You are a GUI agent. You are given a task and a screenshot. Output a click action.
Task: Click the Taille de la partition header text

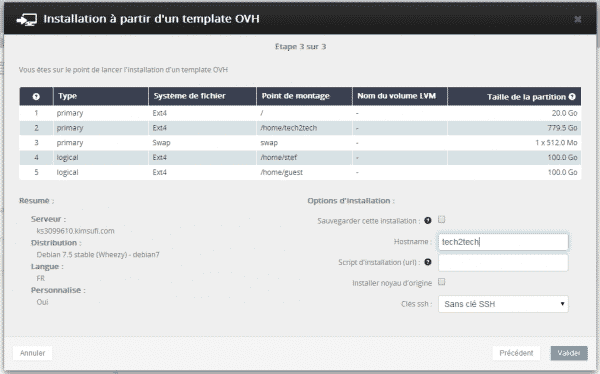tap(526, 97)
